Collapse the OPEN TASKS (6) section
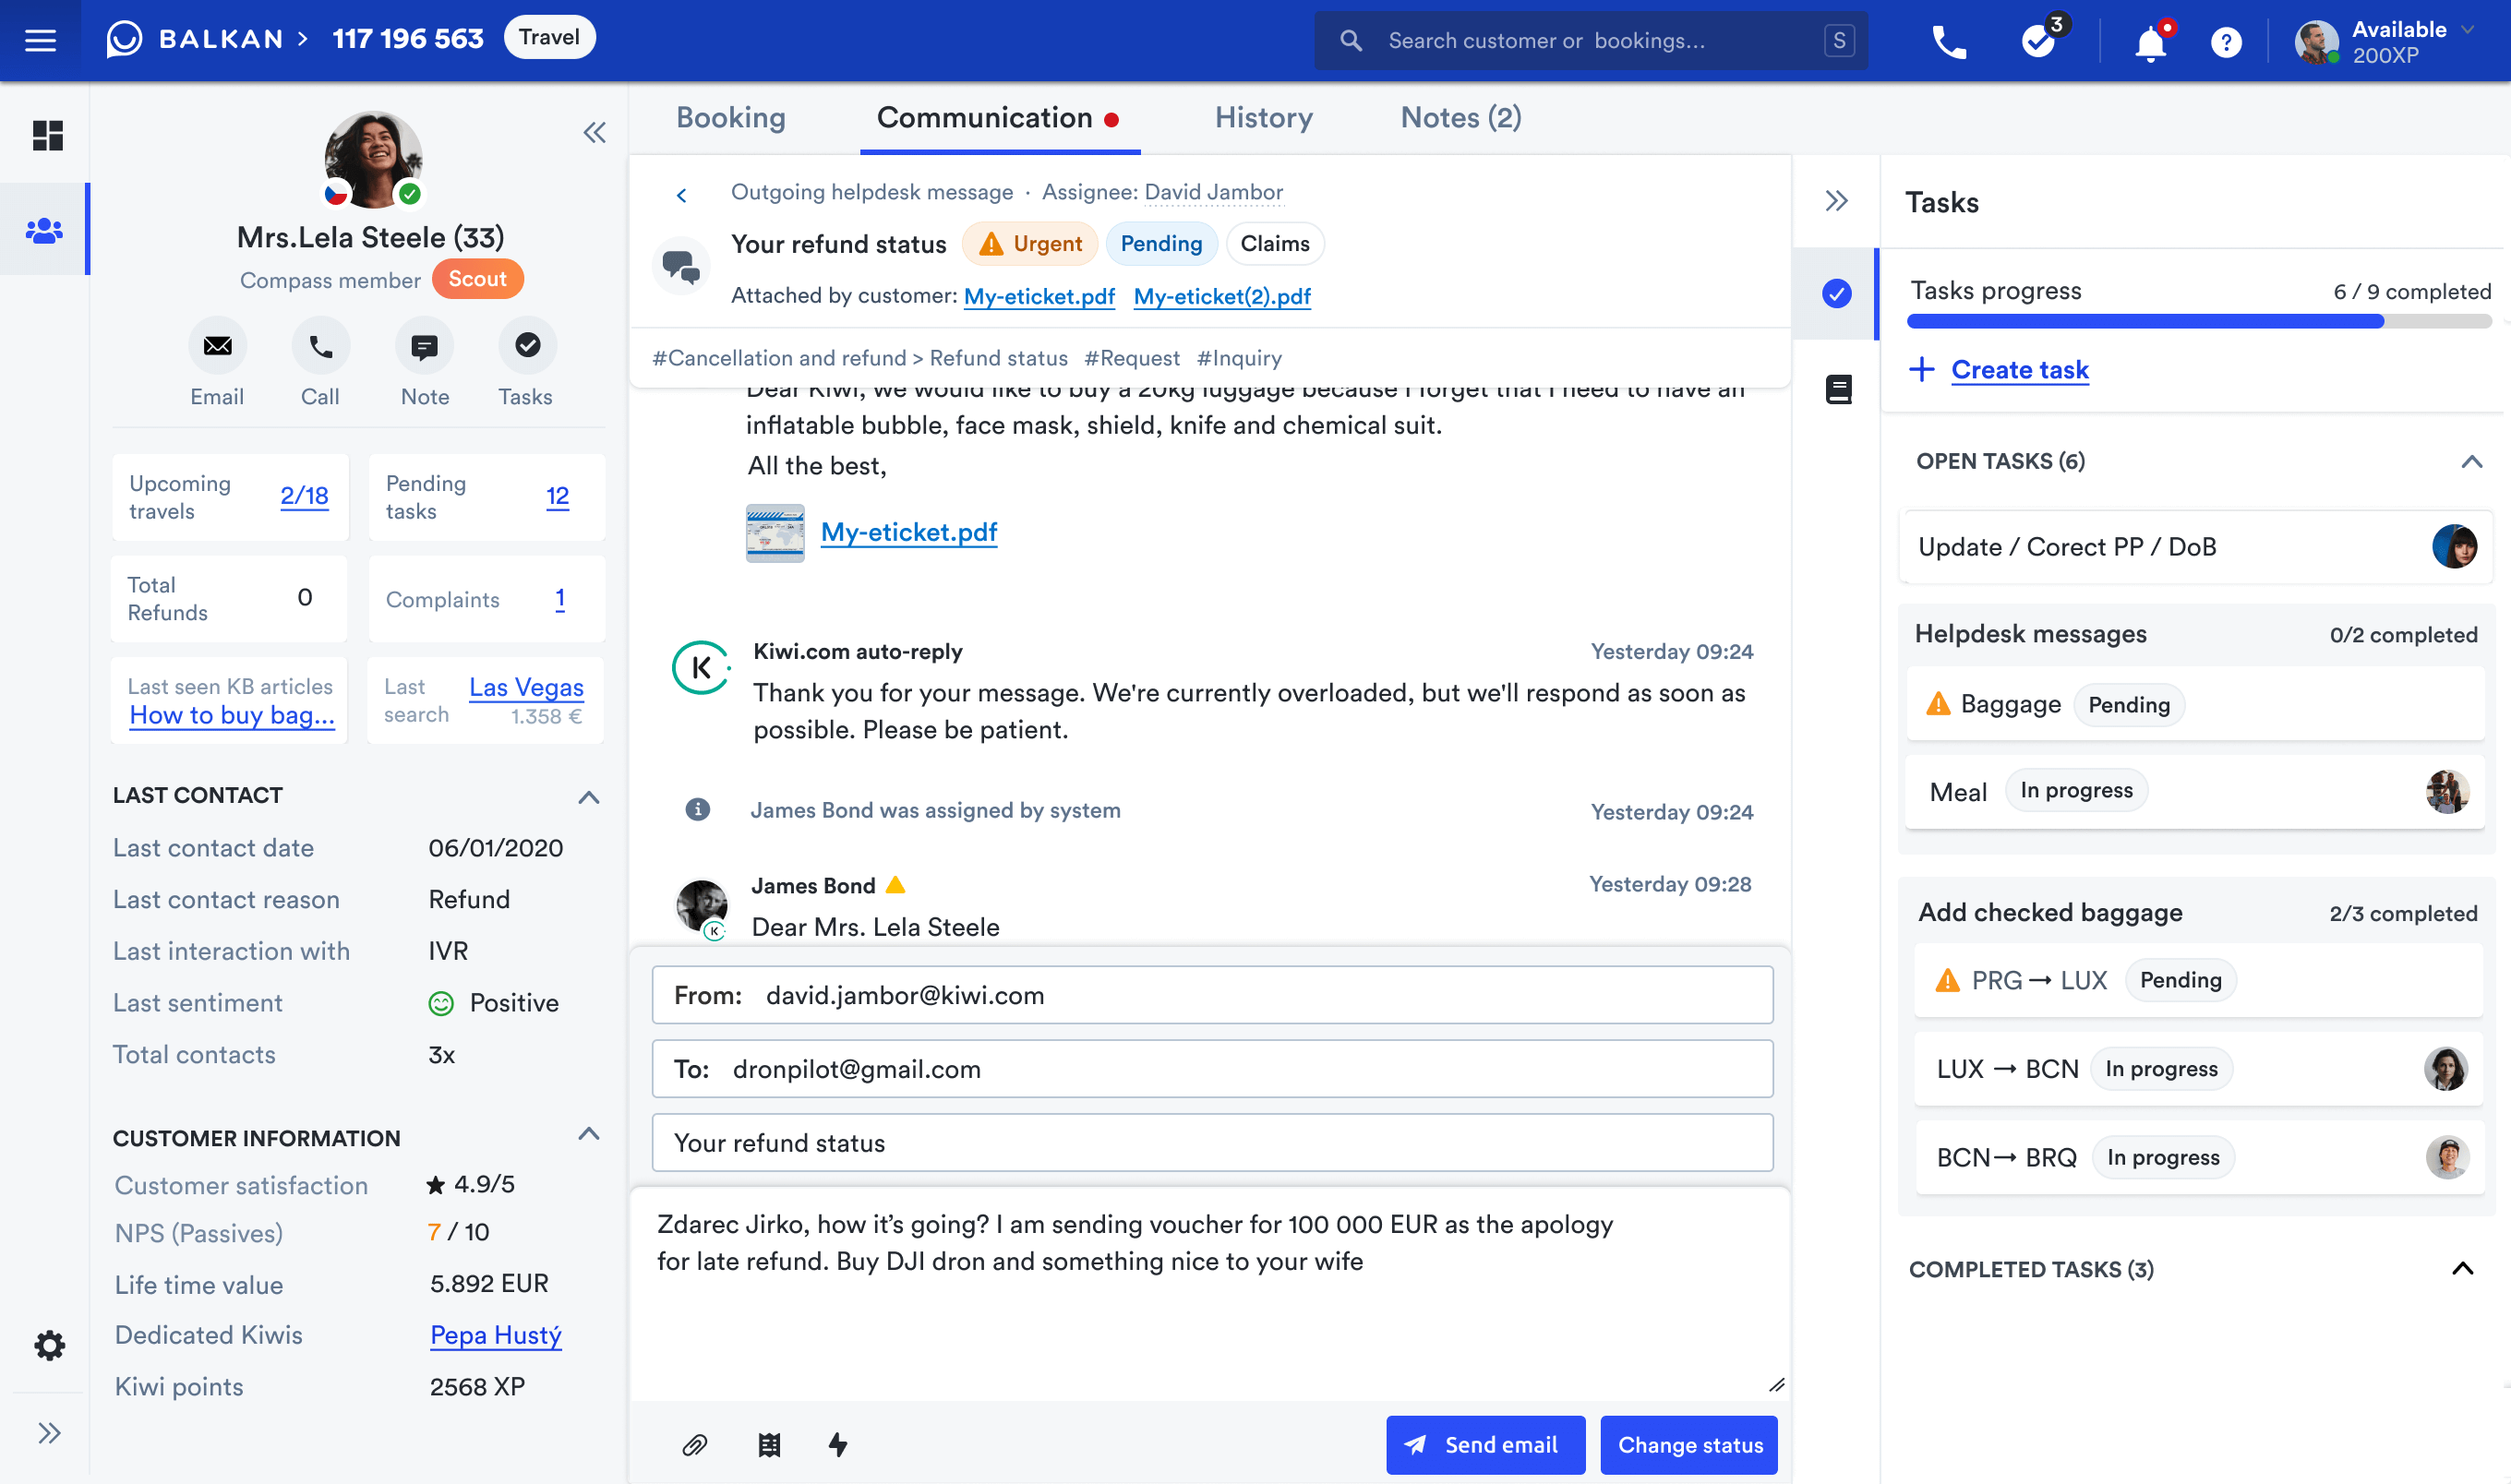Screen dimensions: 2511x1484 tap(2471, 461)
